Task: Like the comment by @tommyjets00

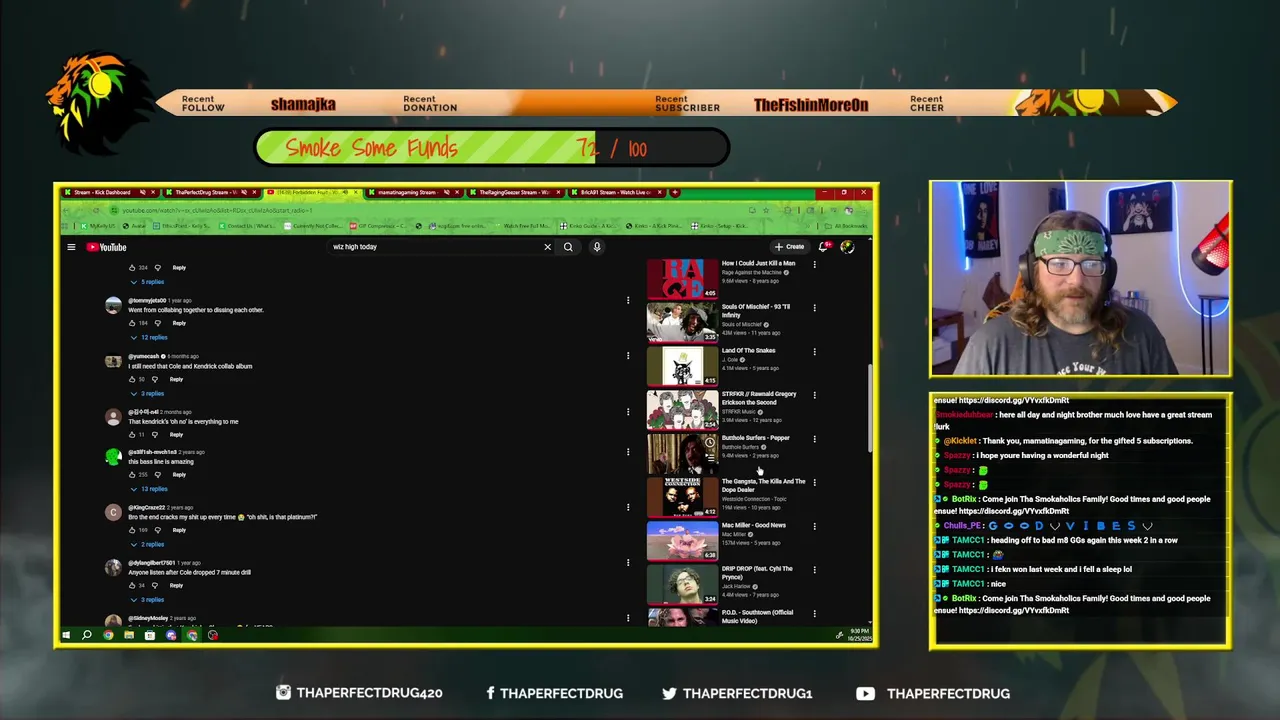Action: 132,323
